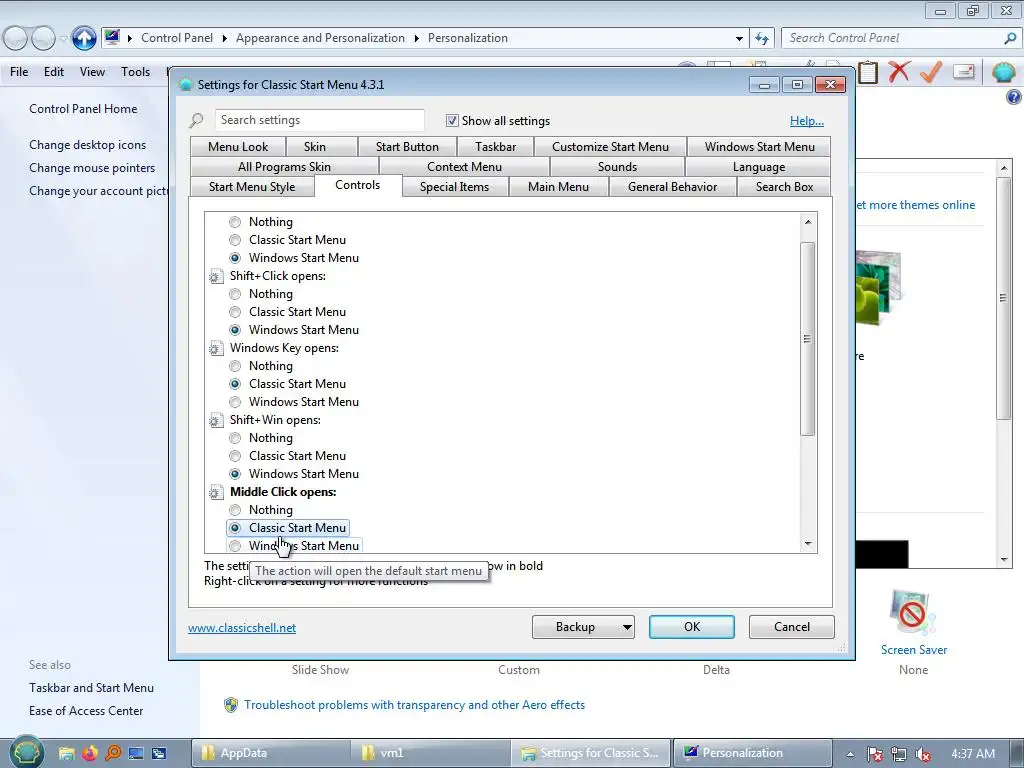Click the orange magnifier search taskbar icon
The image size is (1024, 768).
pyautogui.click(x=113, y=753)
